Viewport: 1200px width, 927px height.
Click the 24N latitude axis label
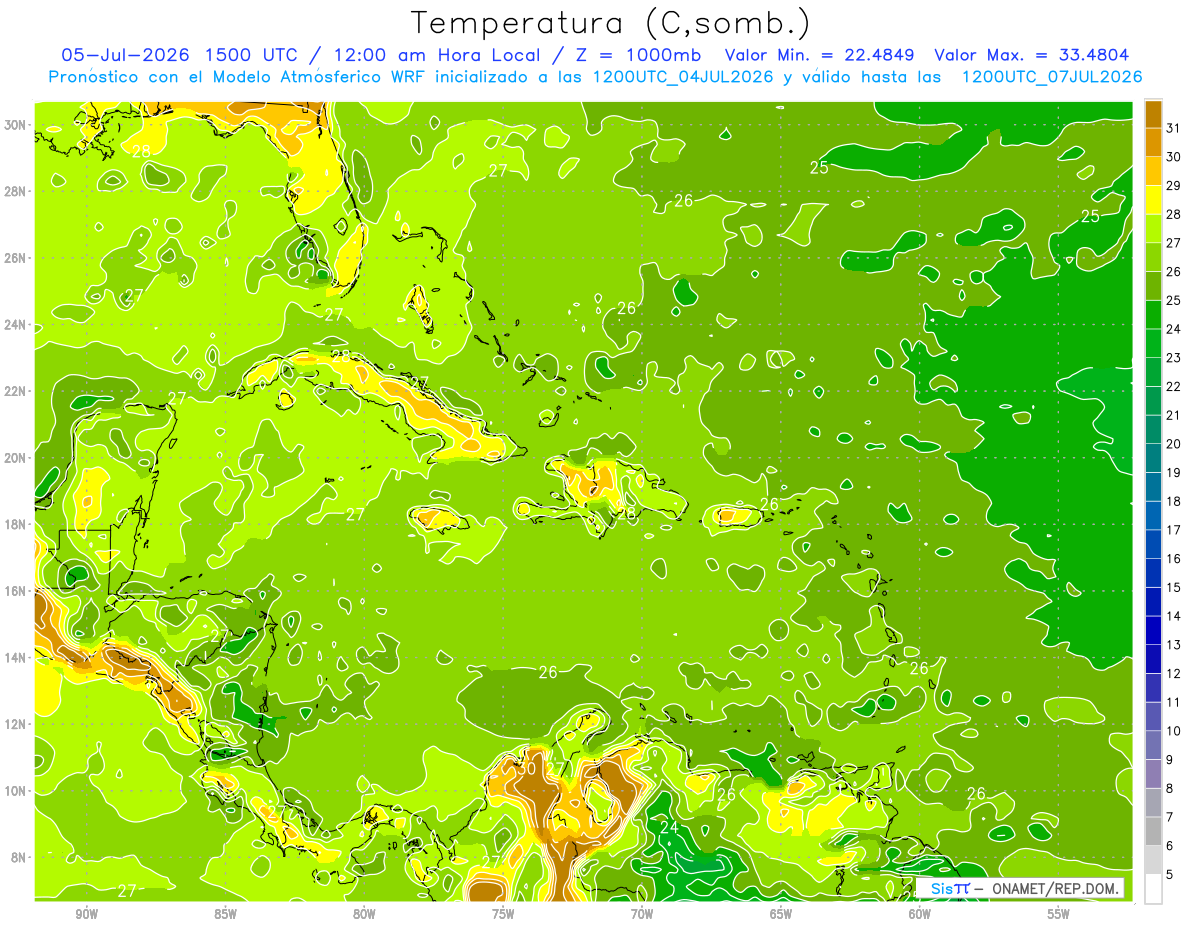[16, 324]
